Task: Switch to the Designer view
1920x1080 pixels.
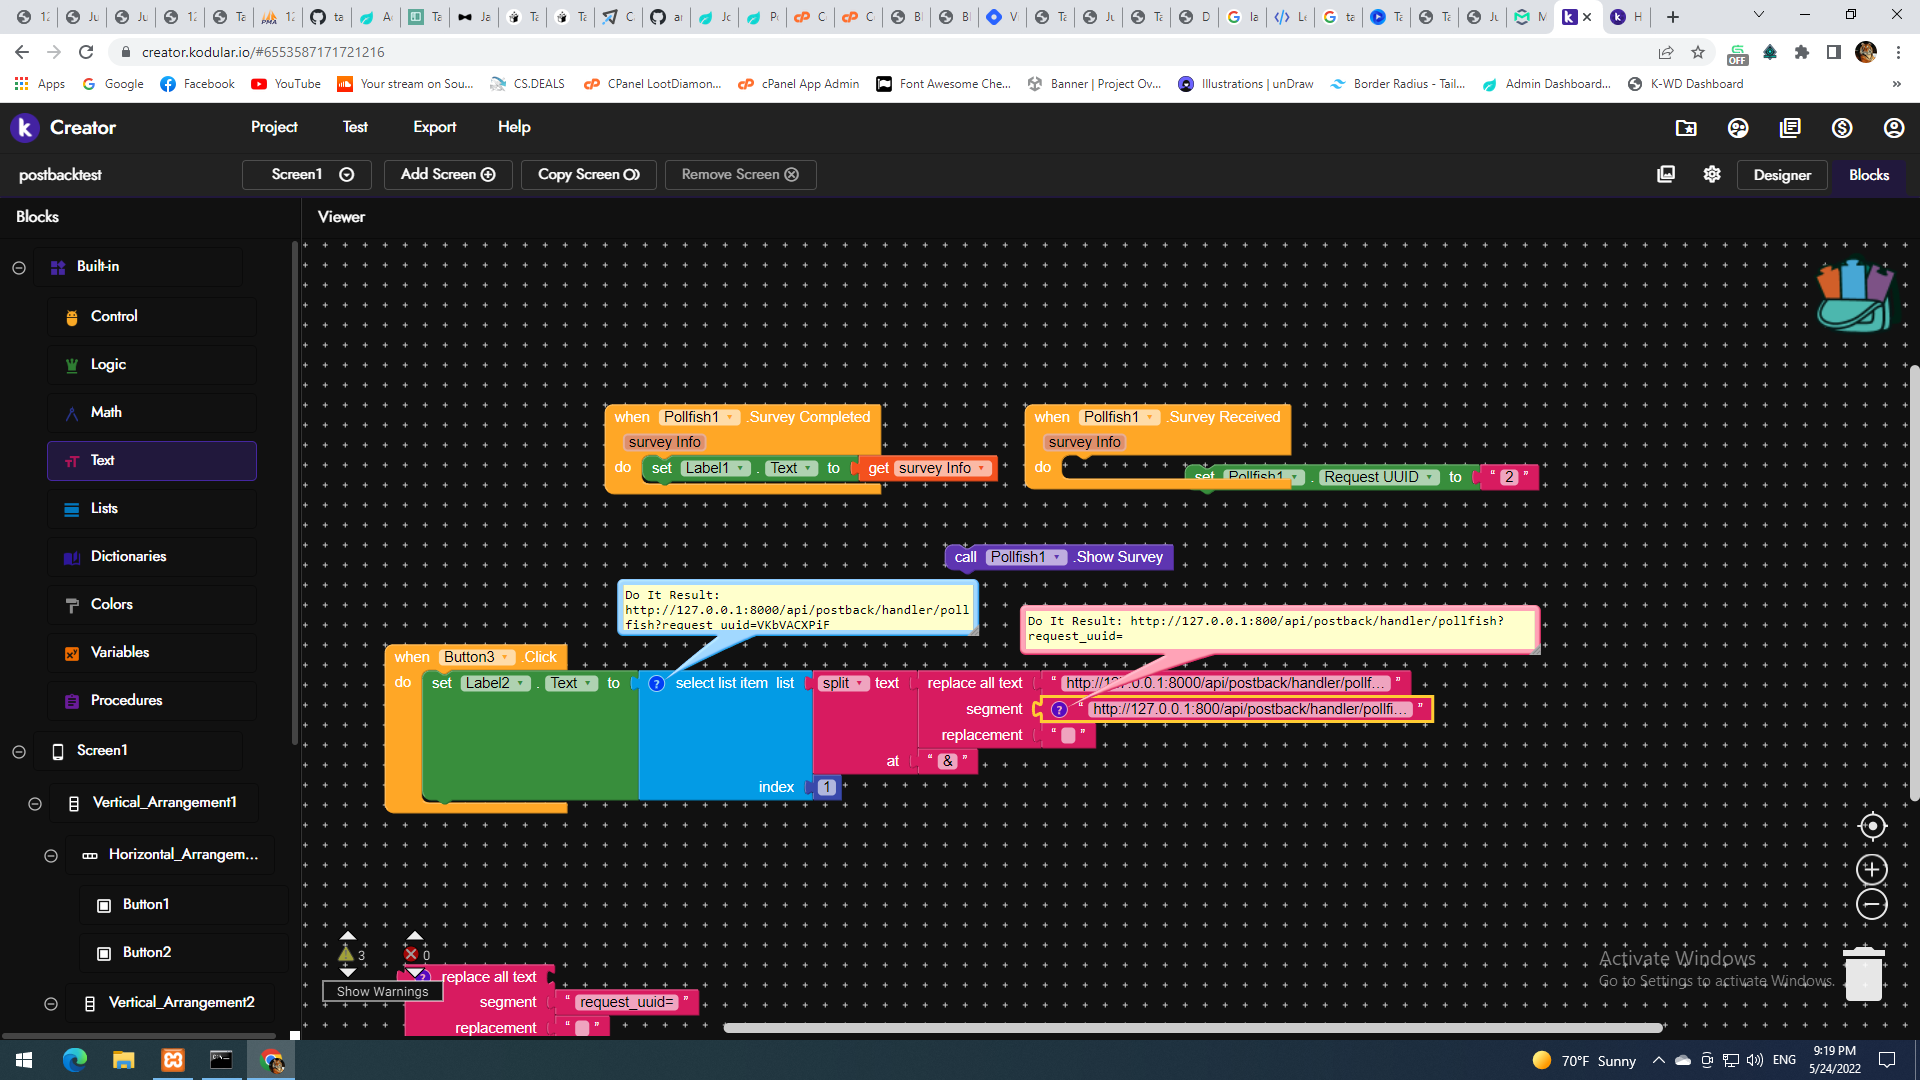Action: click(1782, 175)
